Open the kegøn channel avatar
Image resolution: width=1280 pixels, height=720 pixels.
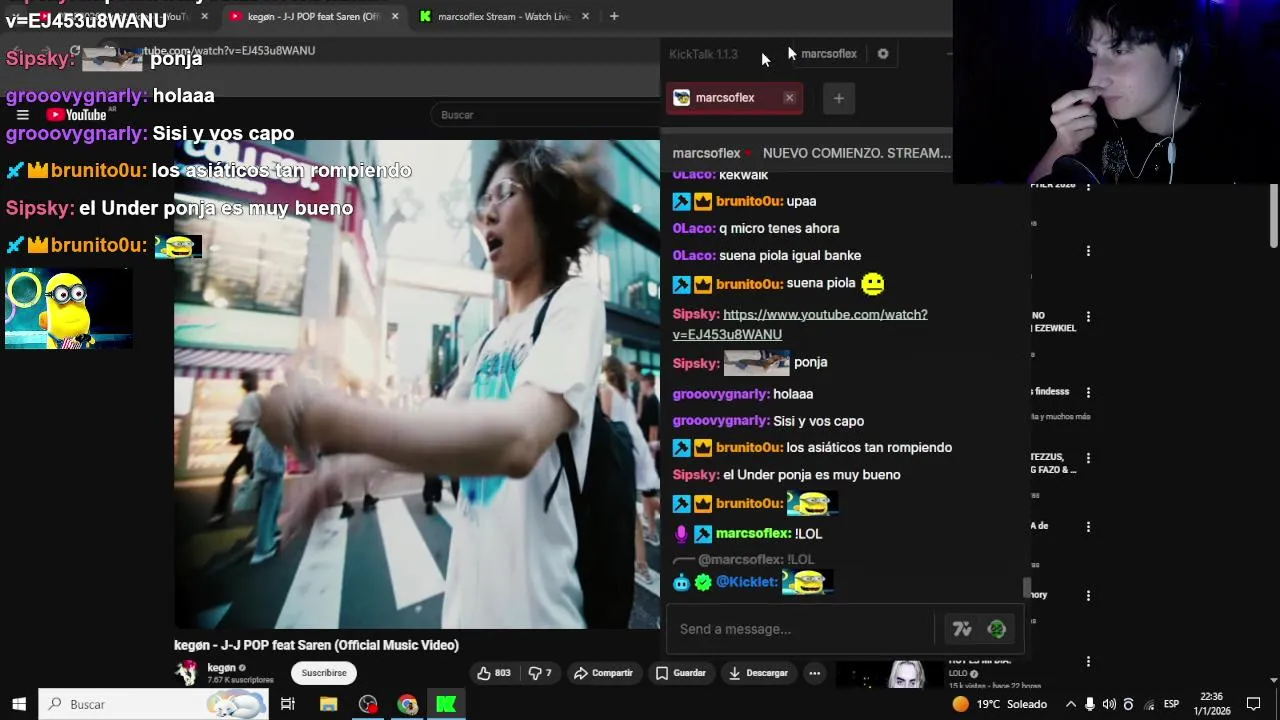[187, 673]
